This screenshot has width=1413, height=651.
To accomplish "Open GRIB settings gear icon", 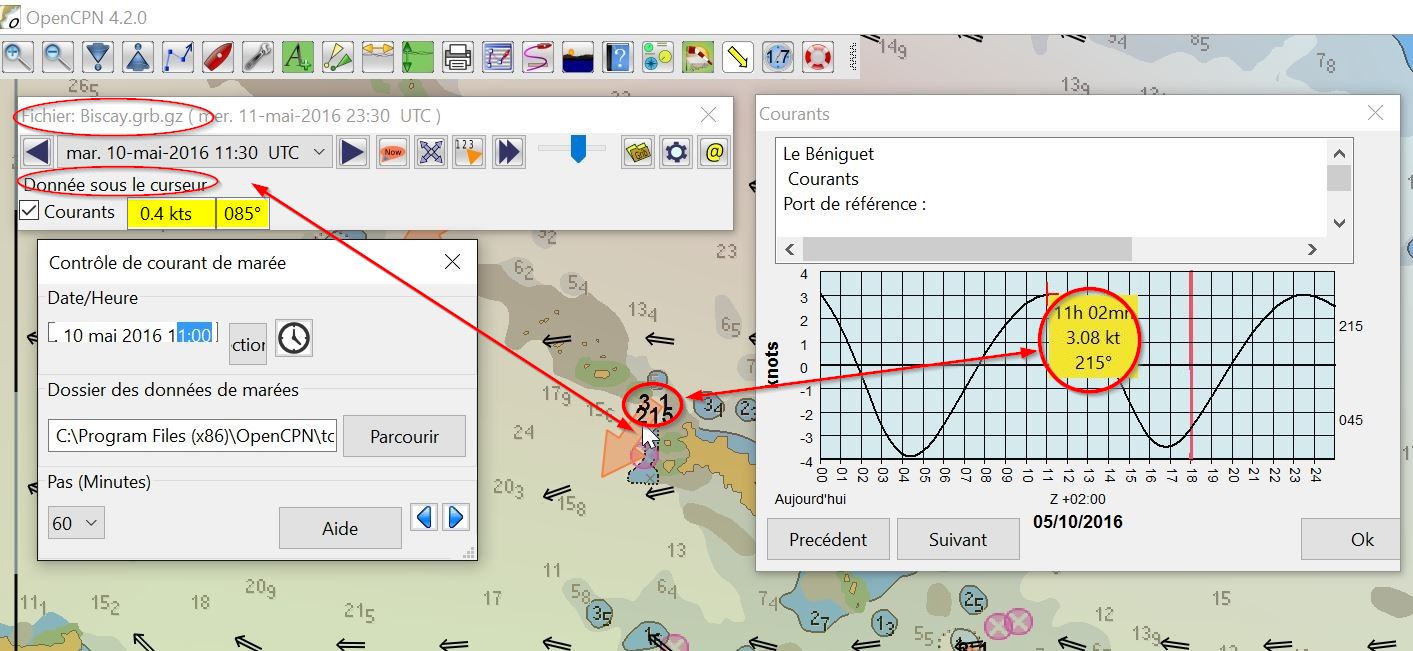I will (x=676, y=152).
